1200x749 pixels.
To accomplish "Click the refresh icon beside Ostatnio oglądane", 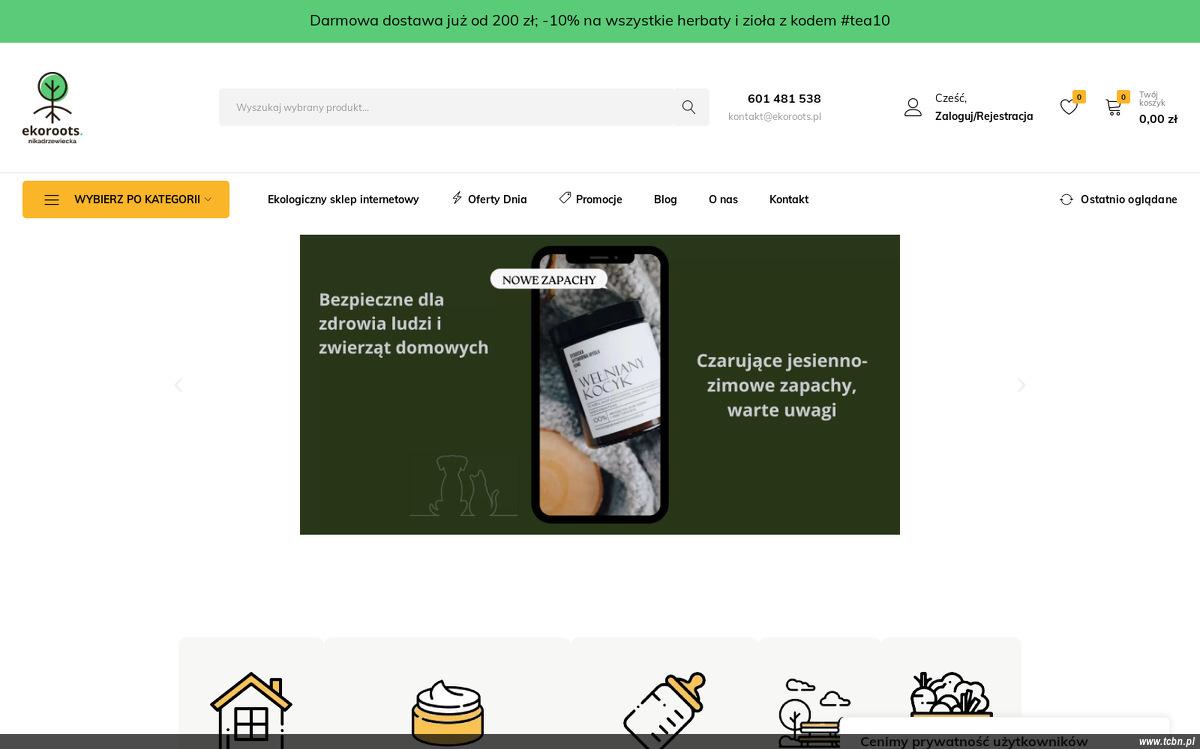I will 1066,200.
